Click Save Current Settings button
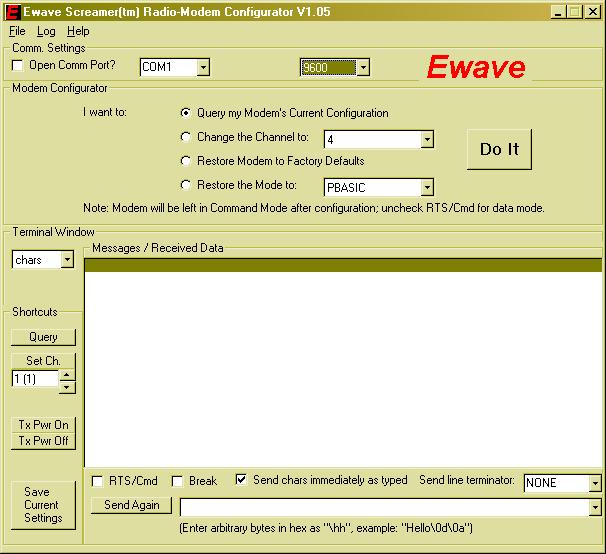Image resolution: width=606 pixels, height=554 pixels. pos(43,505)
